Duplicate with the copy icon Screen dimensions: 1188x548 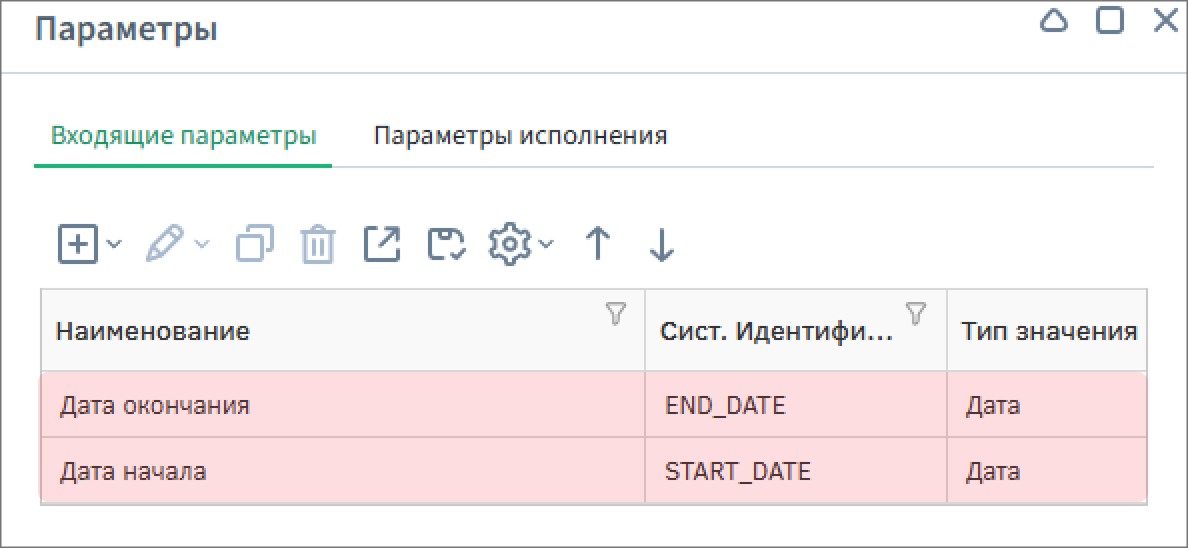255,244
